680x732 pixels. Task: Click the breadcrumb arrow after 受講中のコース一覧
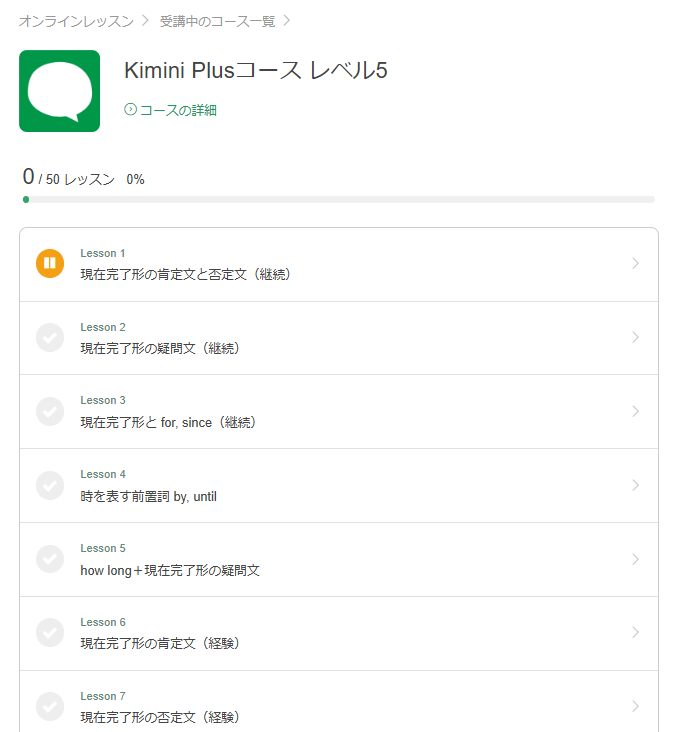(x=287, y=20)
